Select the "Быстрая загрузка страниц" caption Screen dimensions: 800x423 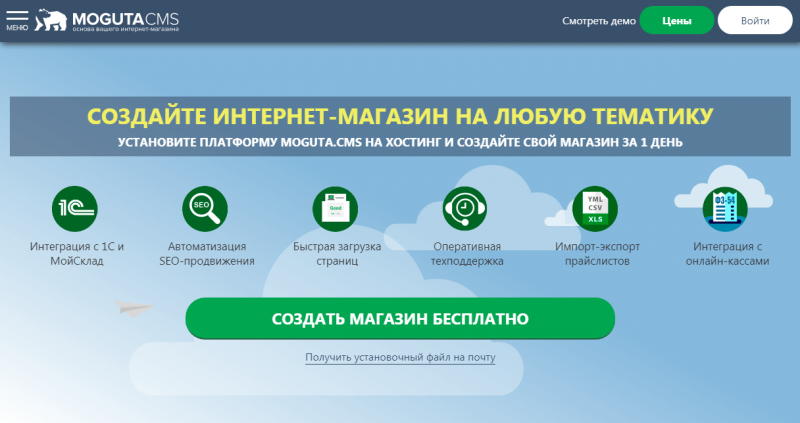coord(335,253)
